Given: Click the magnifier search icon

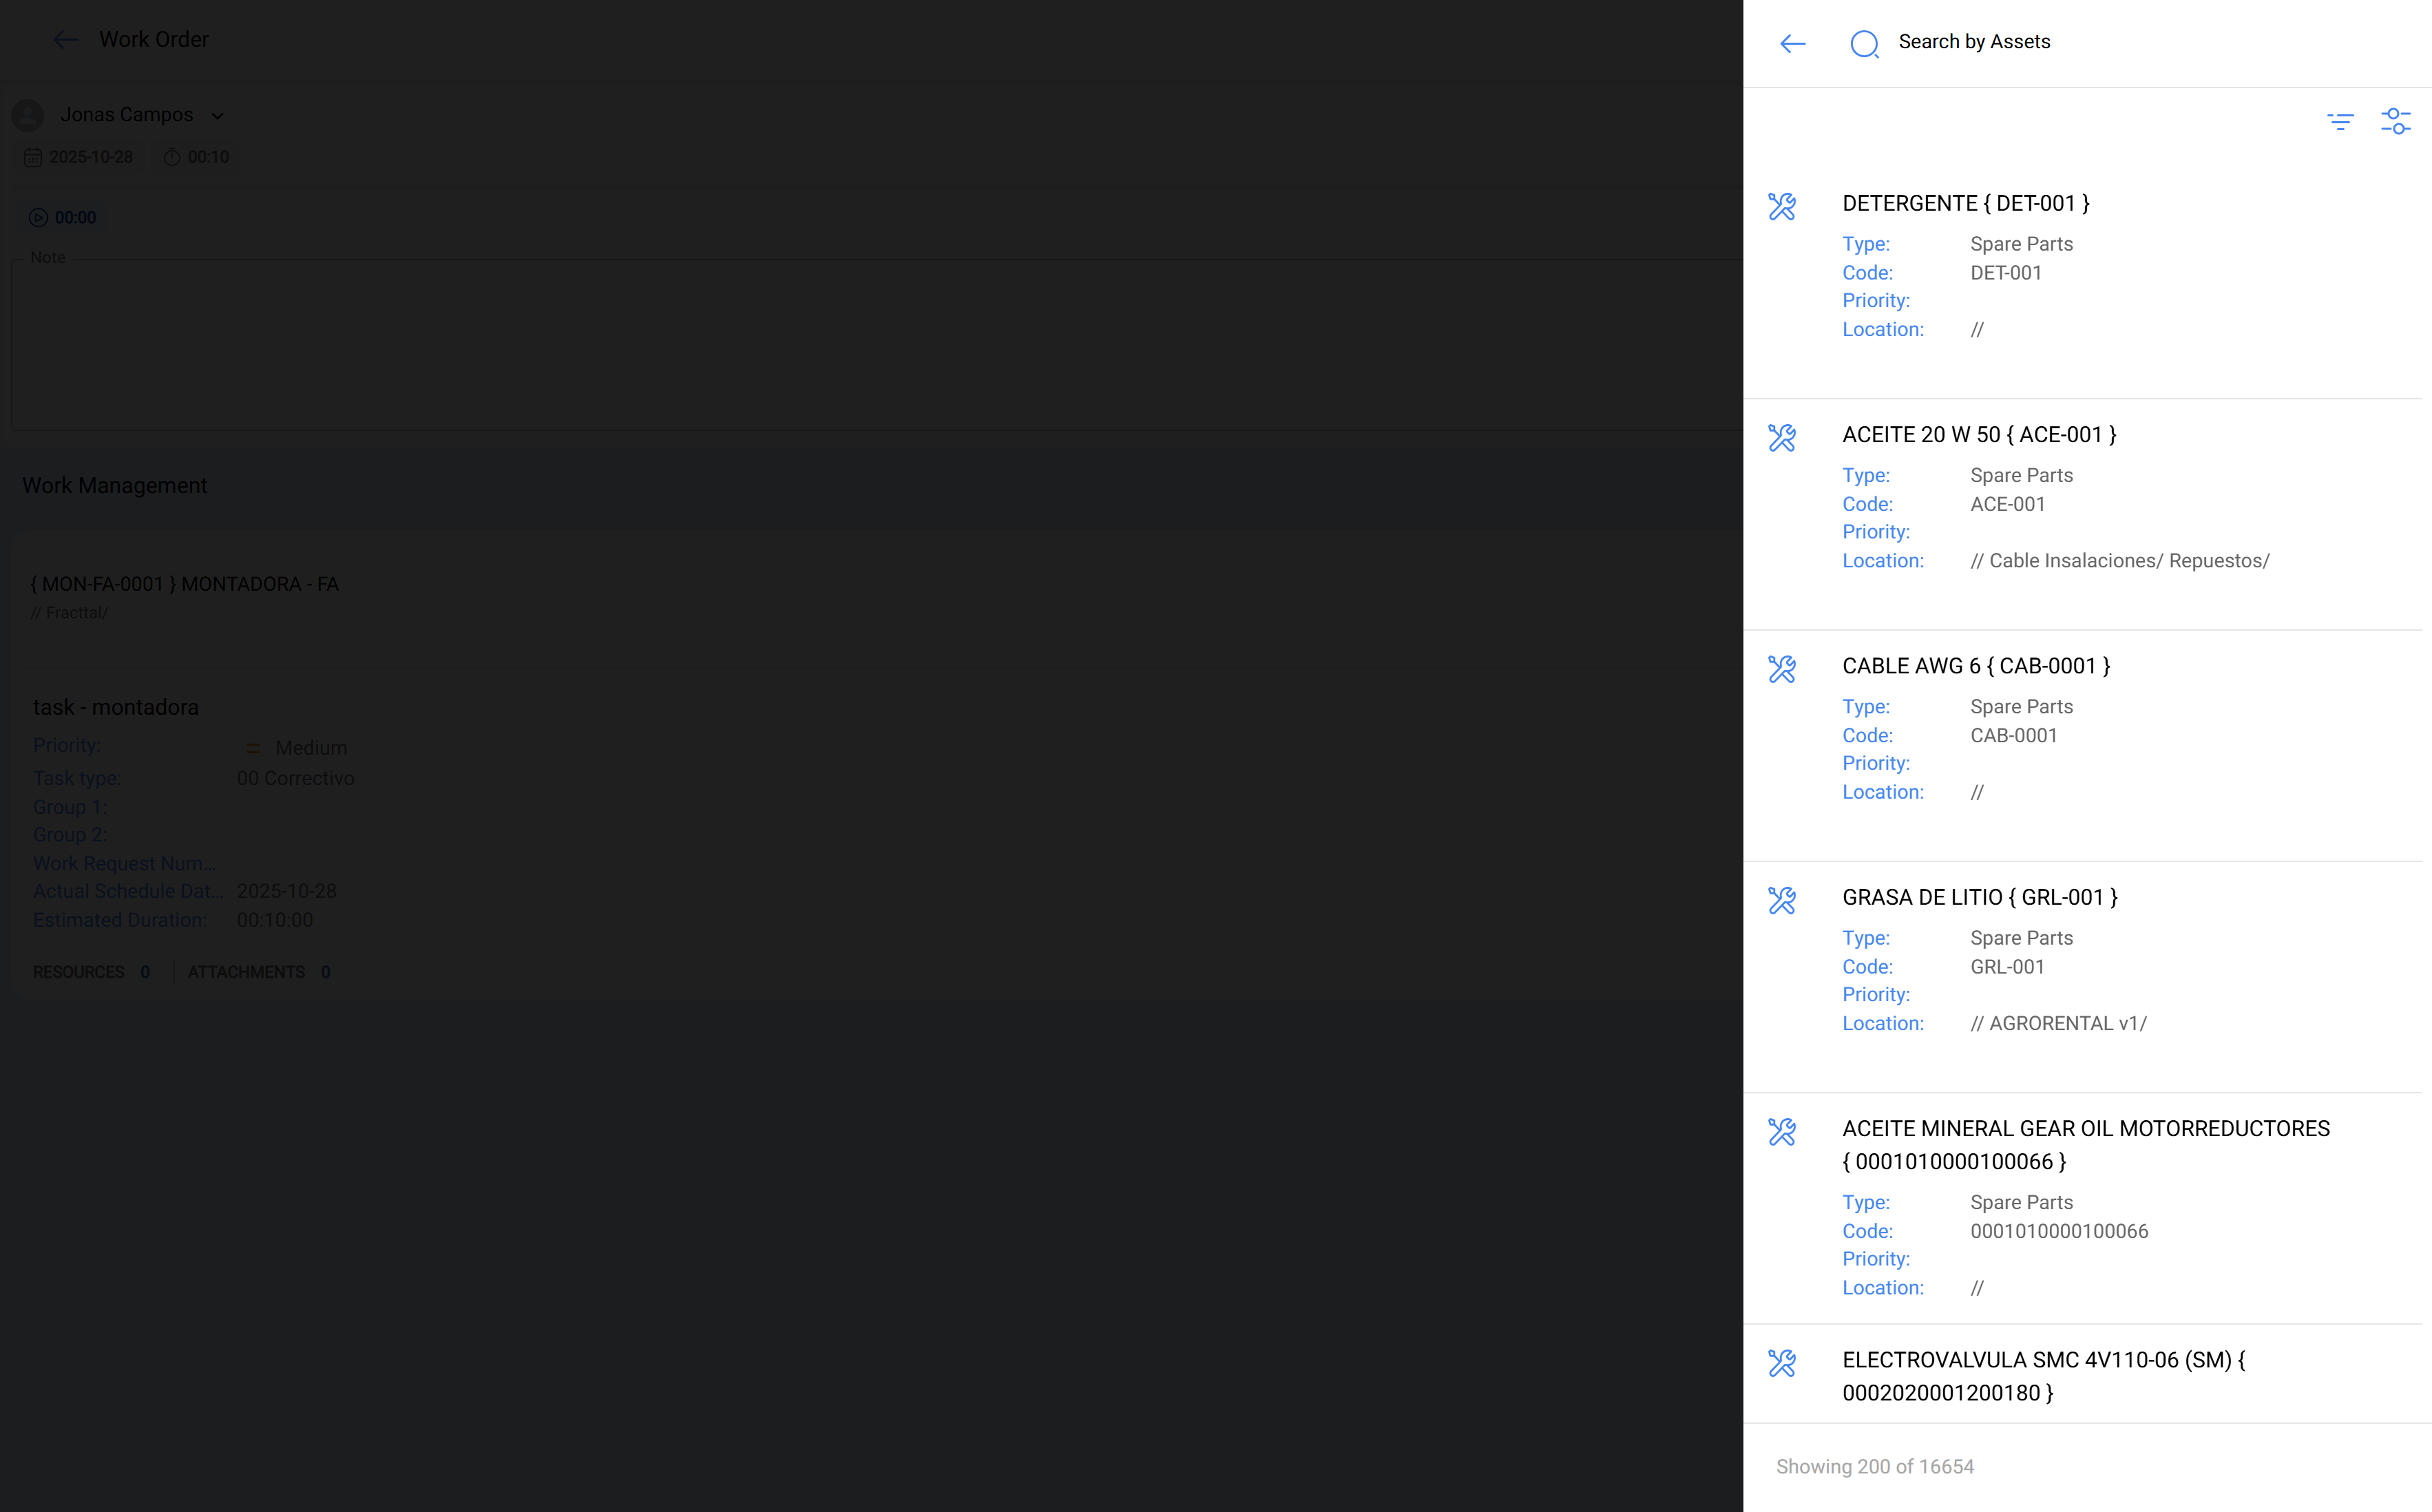Looking at the screenshot, I should click(x=1864, y=44).
